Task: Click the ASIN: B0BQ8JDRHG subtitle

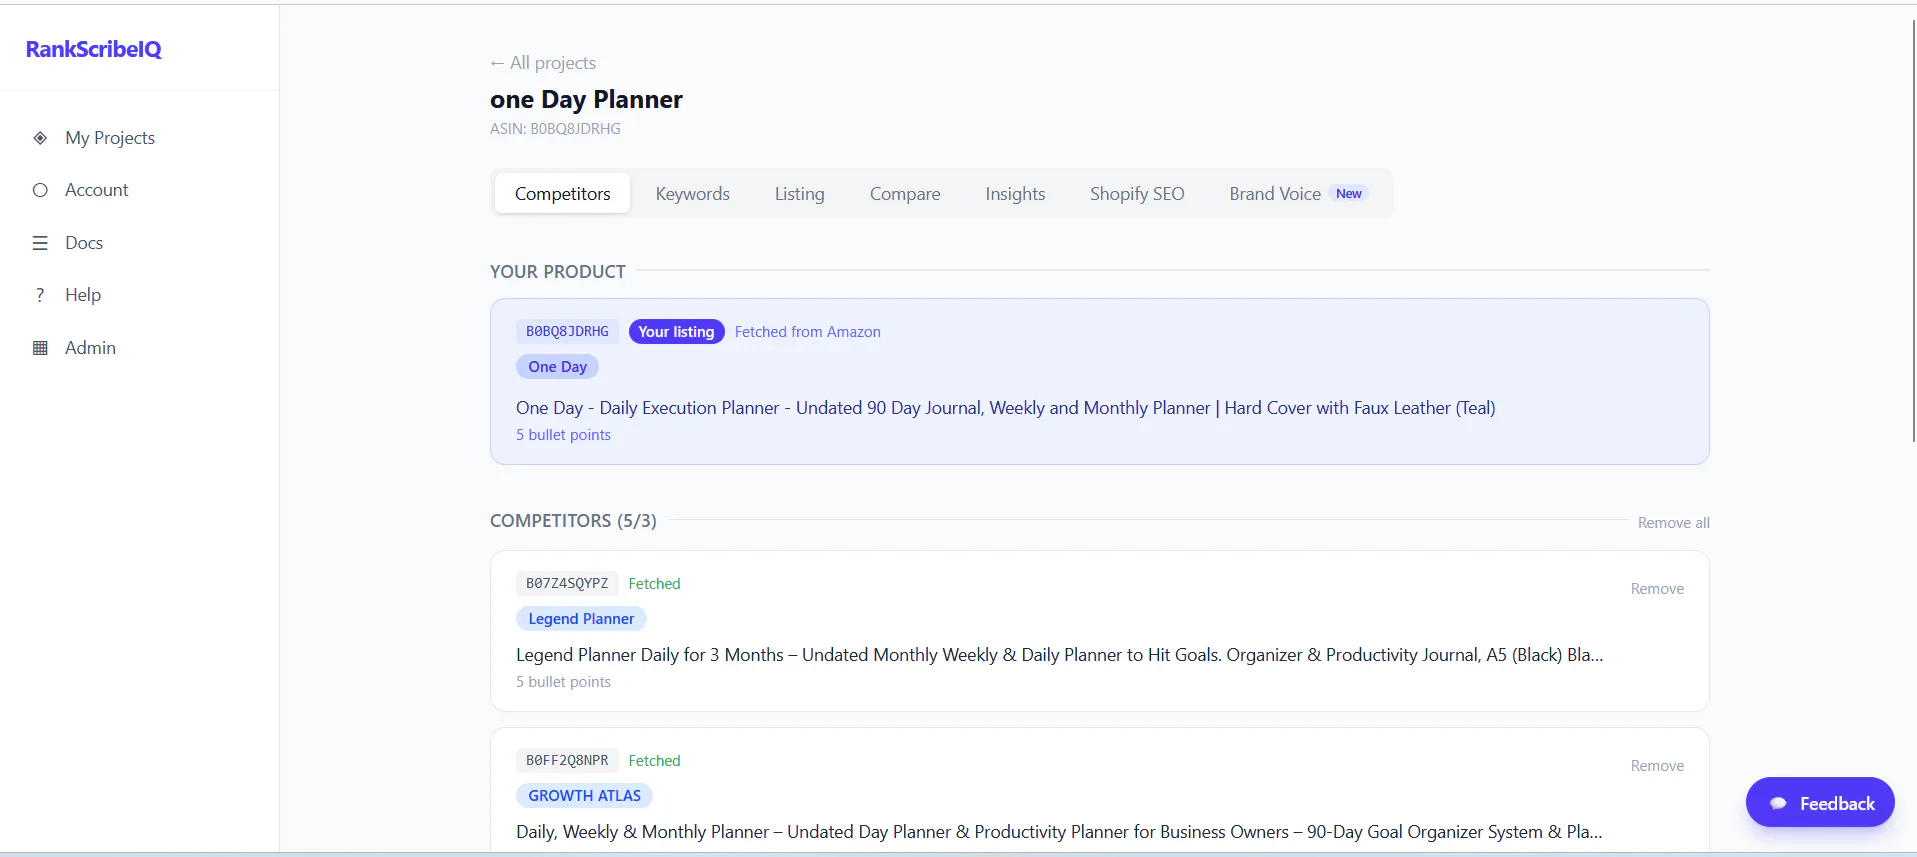Action: tap(555, 129)
